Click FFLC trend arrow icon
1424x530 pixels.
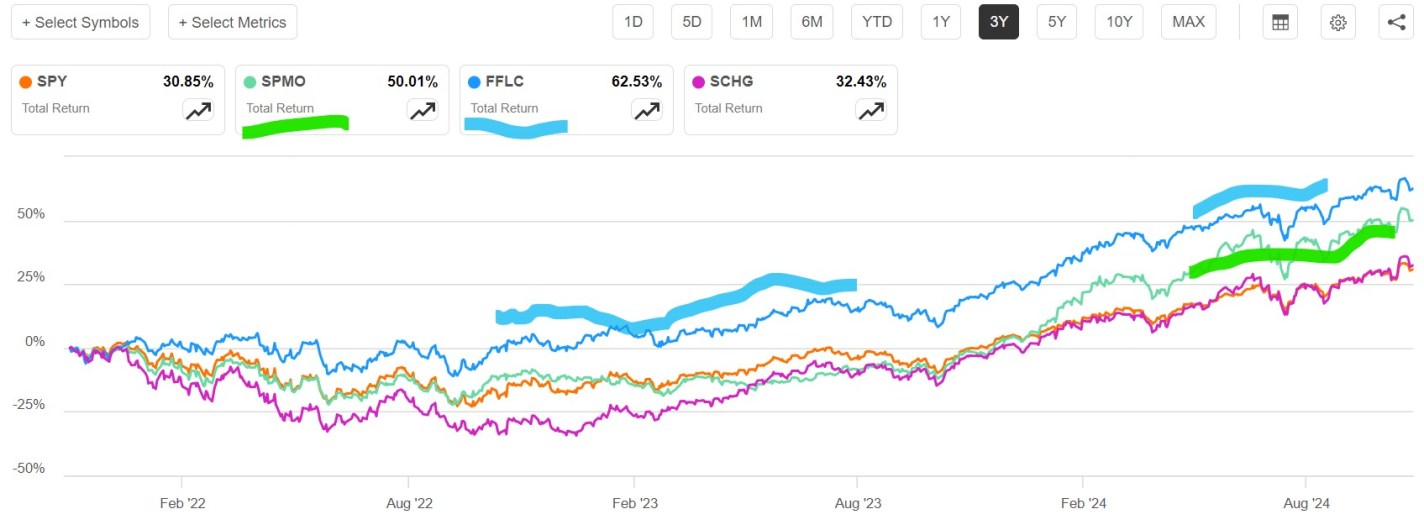click(647, 110)
